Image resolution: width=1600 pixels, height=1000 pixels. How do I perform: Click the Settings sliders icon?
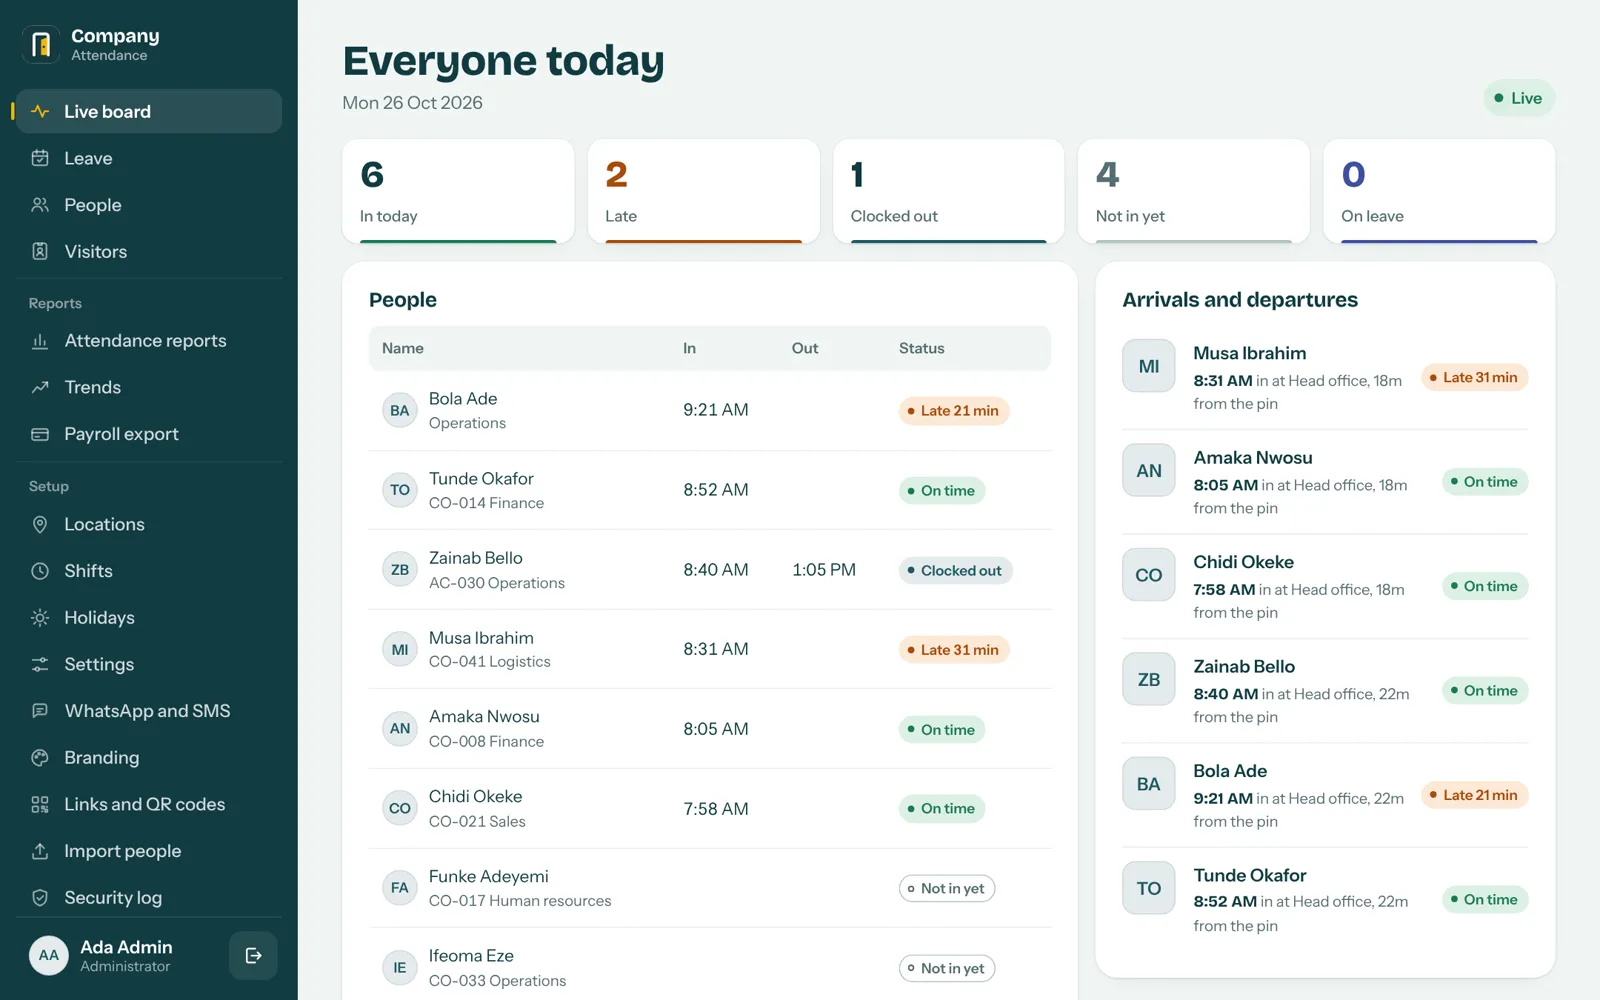(40, 664)
